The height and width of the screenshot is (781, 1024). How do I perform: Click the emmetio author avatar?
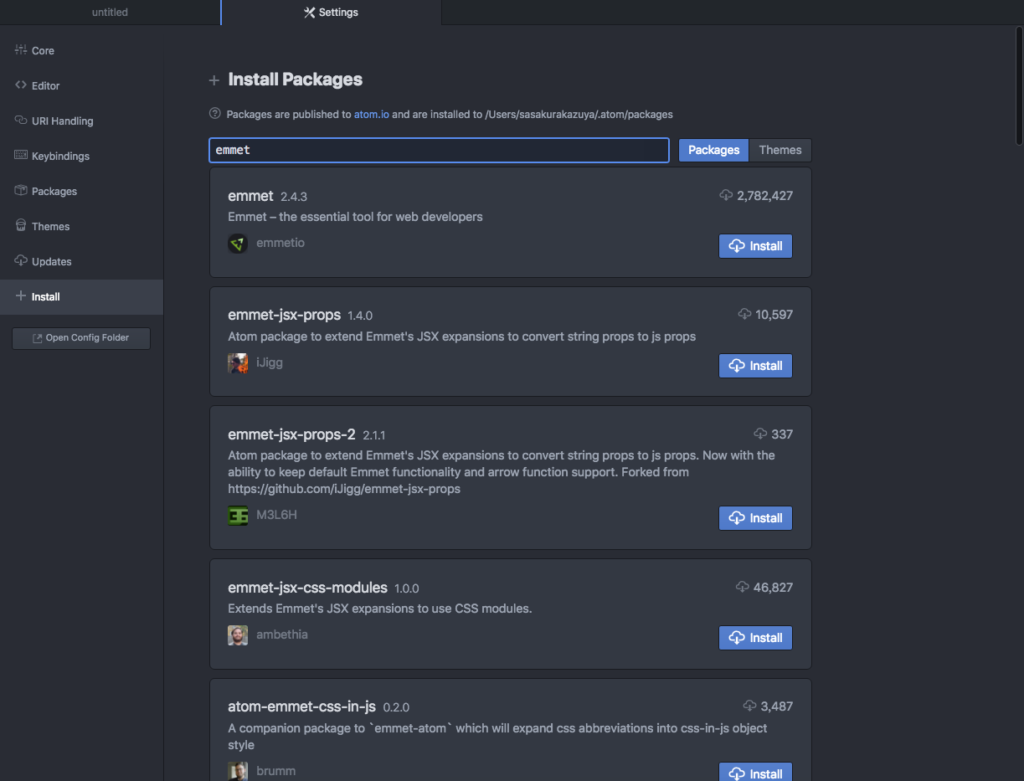pos(238,244)
